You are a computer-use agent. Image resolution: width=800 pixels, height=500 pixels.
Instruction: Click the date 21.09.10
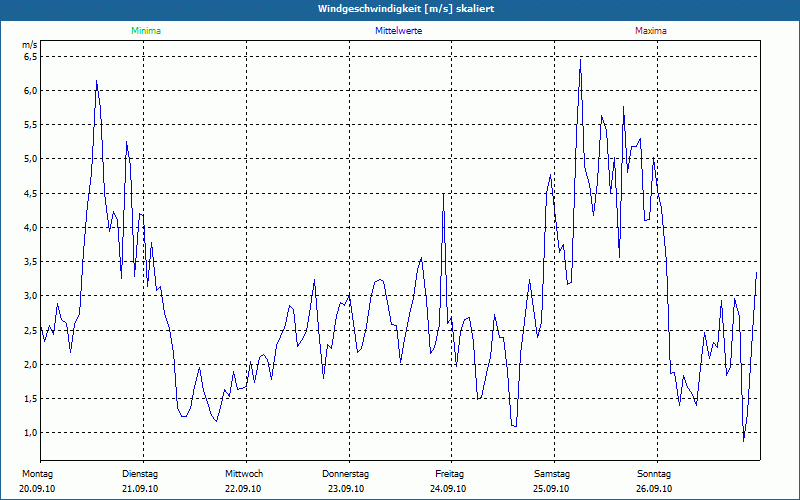[x=140, y=489]
